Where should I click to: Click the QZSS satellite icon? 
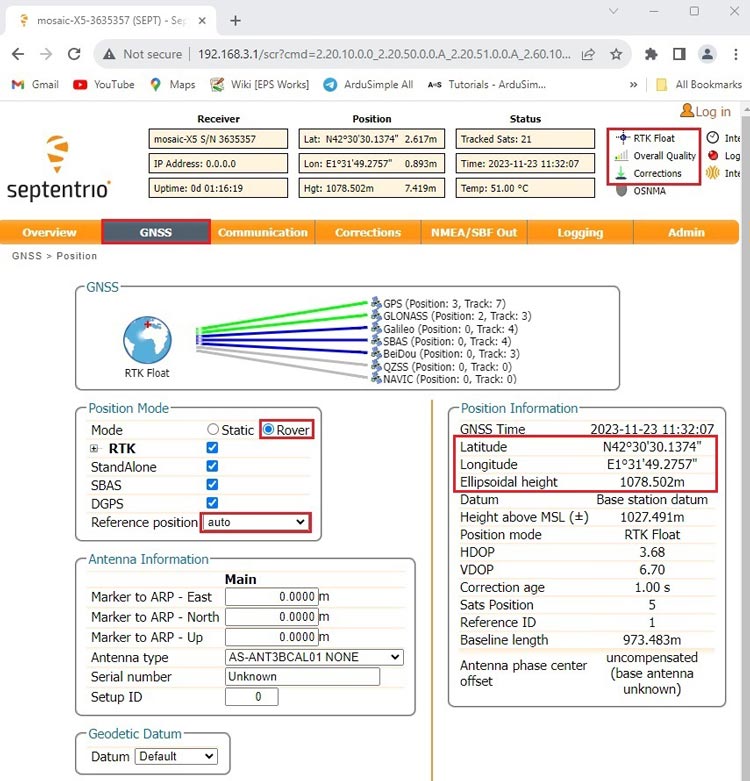click(376, 367)
